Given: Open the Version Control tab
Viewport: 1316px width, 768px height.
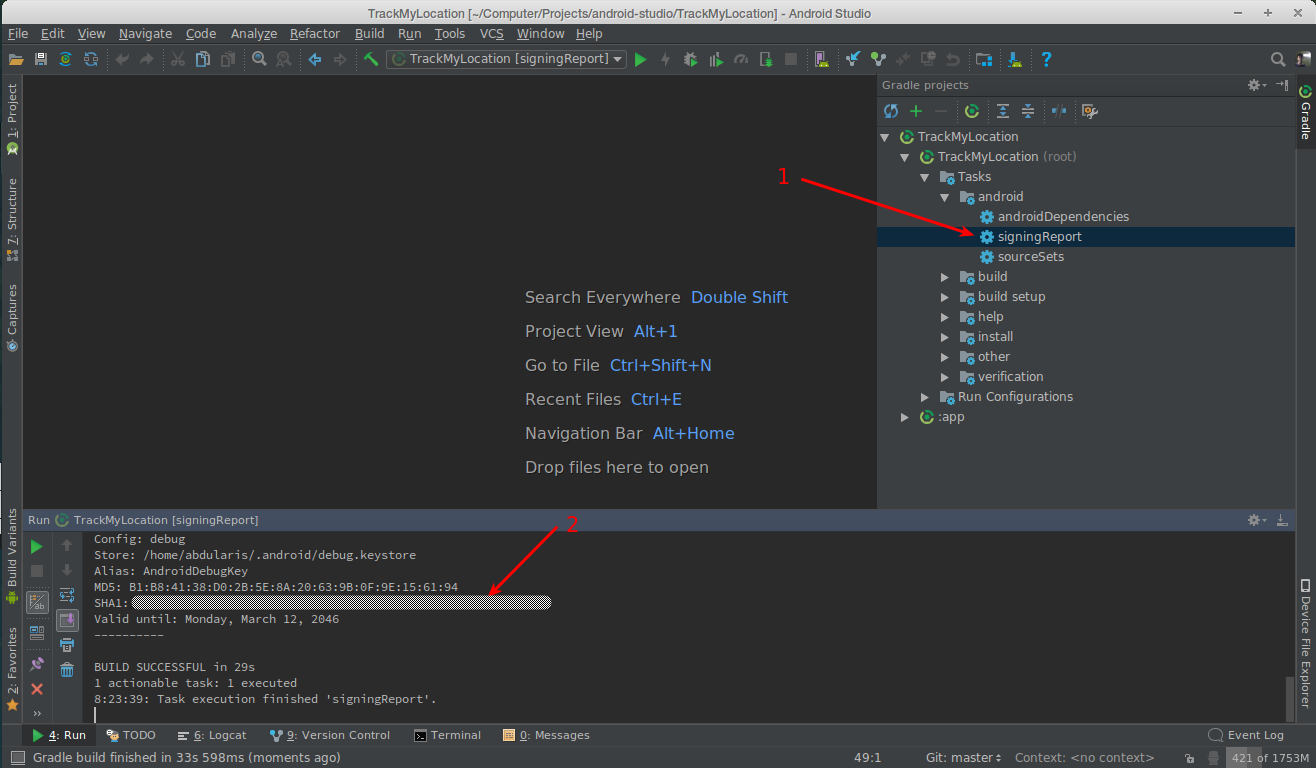Looking at the screenshot, I should [x=330, y=735].
